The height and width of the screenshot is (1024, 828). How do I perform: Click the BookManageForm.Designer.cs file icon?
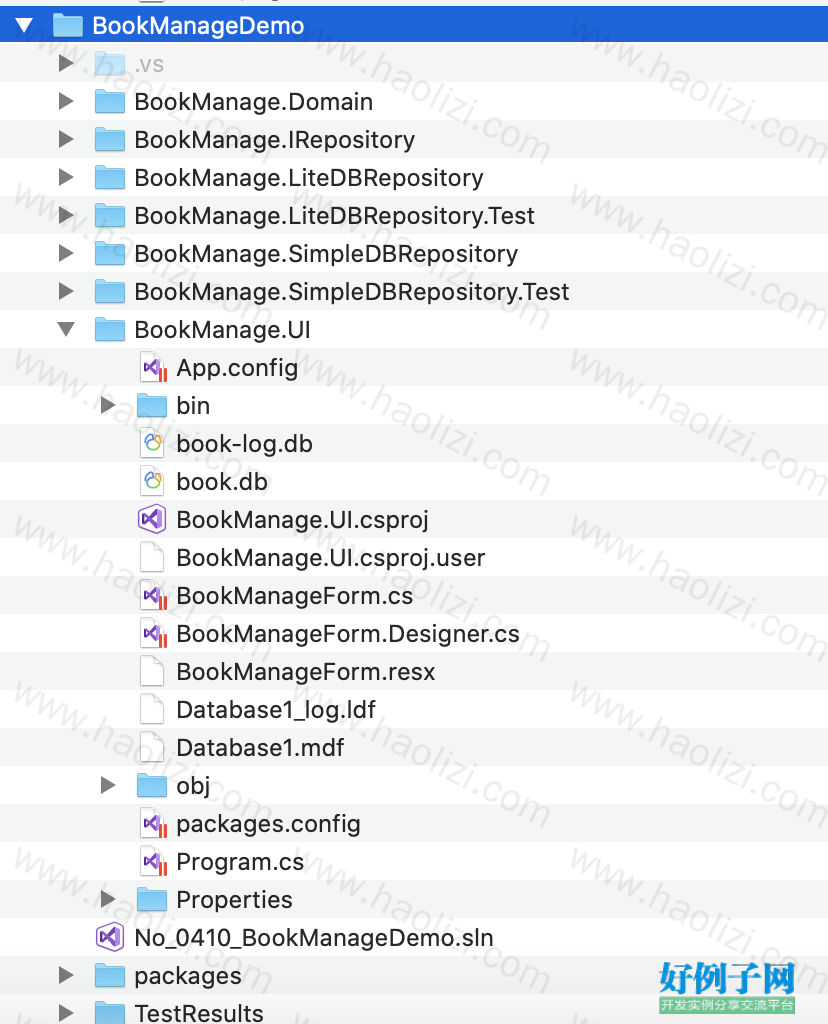(x=153, y=633)
